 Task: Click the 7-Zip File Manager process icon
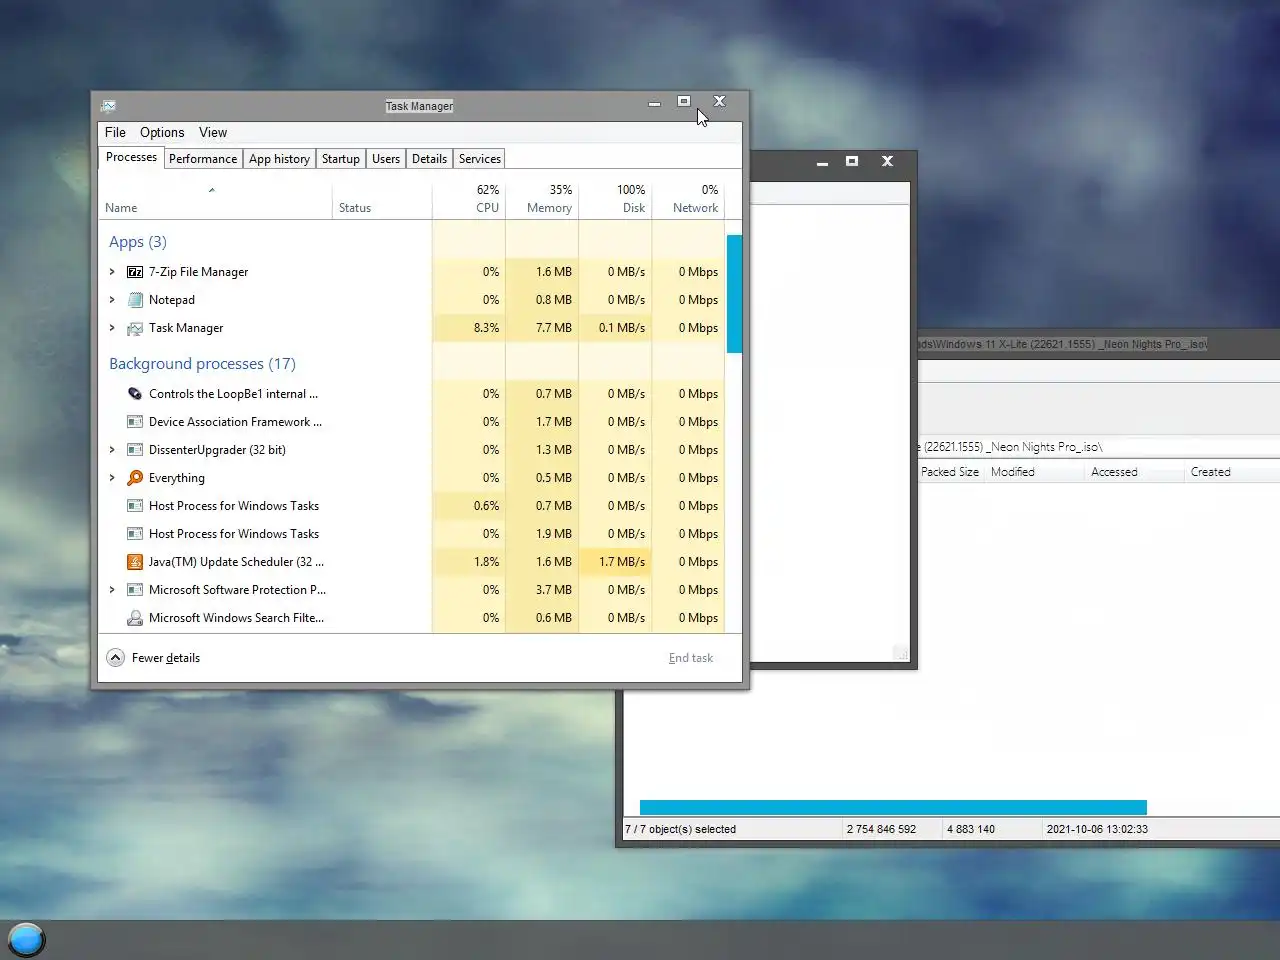pyautogui.click(x=135, y=272)
